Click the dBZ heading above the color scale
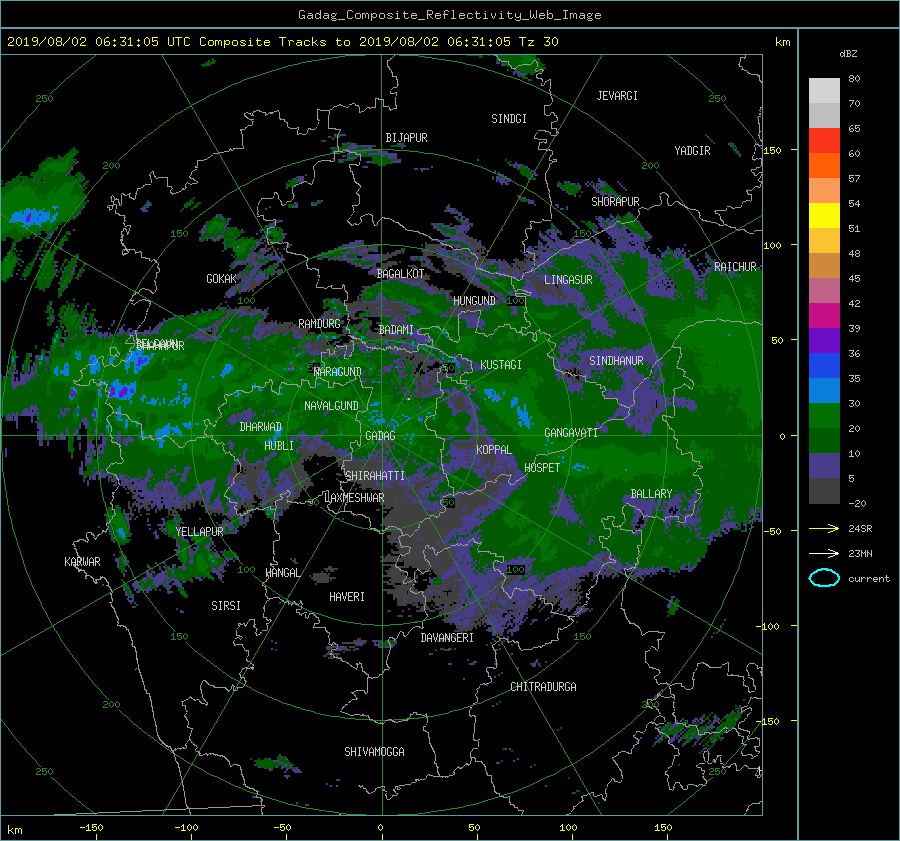 pos(848,54)
